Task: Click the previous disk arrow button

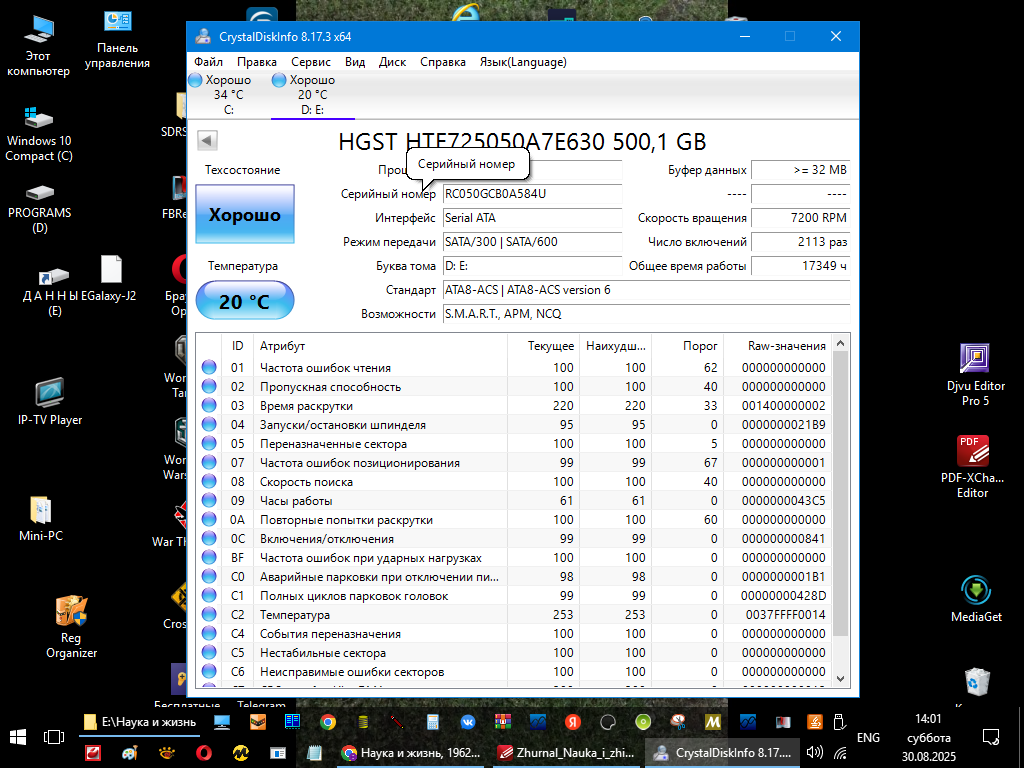Action: (x=208, y=141)
